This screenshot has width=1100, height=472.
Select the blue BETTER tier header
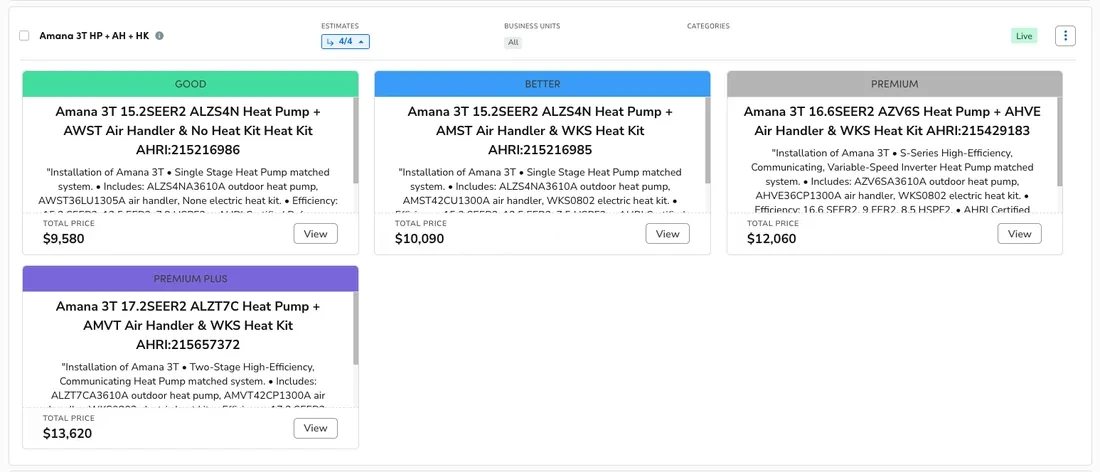[542, 83]
